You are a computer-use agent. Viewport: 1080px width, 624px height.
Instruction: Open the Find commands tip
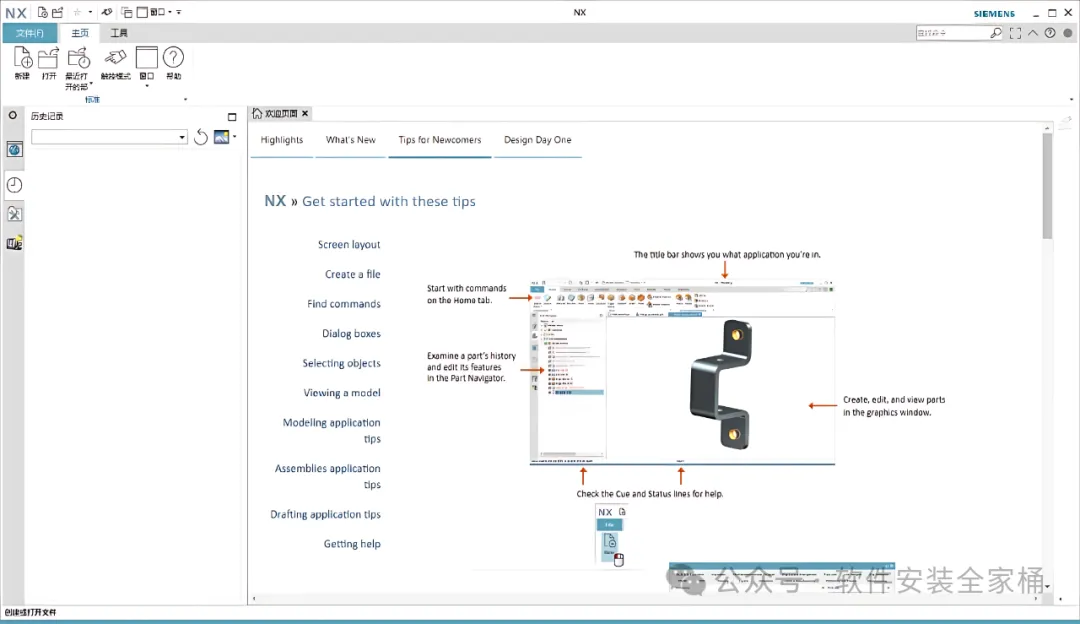pos(344,304)
